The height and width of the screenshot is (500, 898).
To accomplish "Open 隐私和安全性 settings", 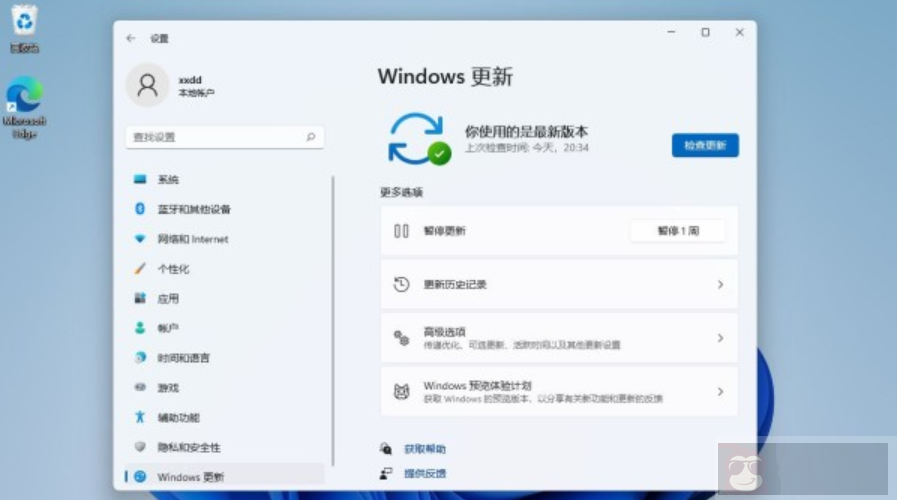I will [x=223, y=447].
